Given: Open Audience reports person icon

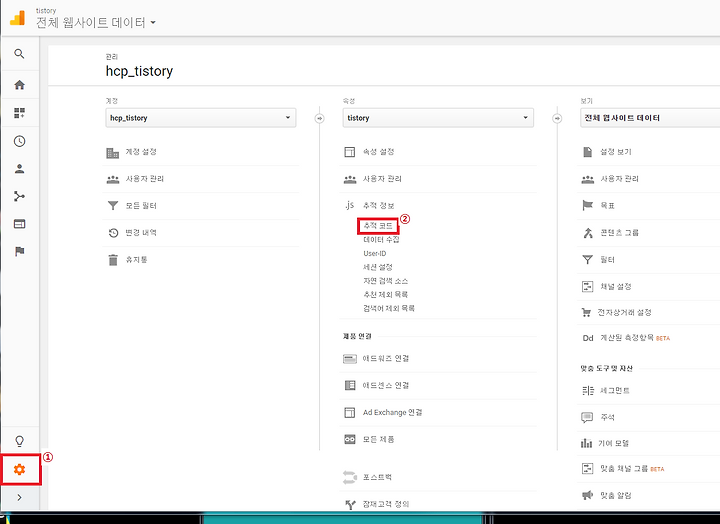Looking at the screenshot, I should [x=19, y=169].
